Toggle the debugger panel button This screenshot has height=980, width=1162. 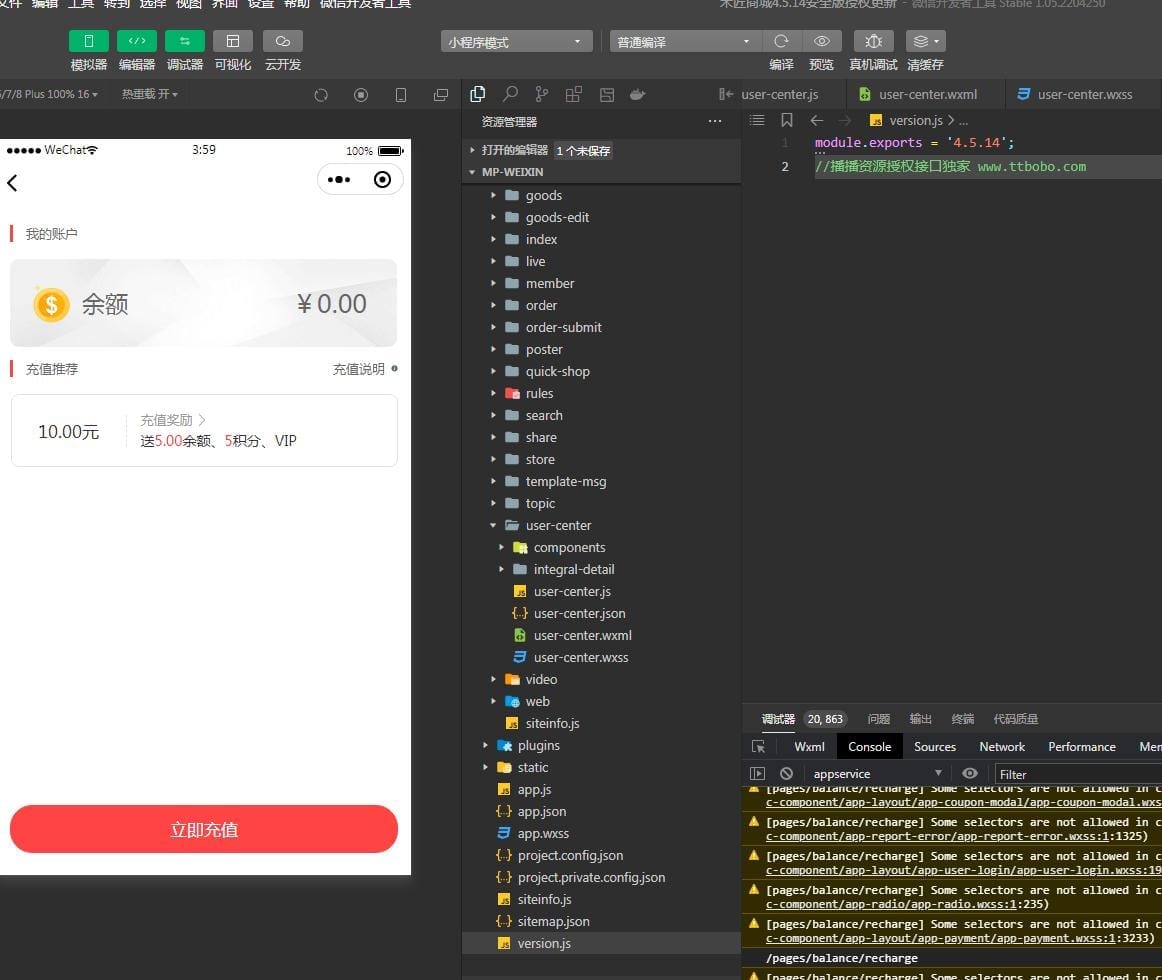pyautogui.click(x=185, y=42)
